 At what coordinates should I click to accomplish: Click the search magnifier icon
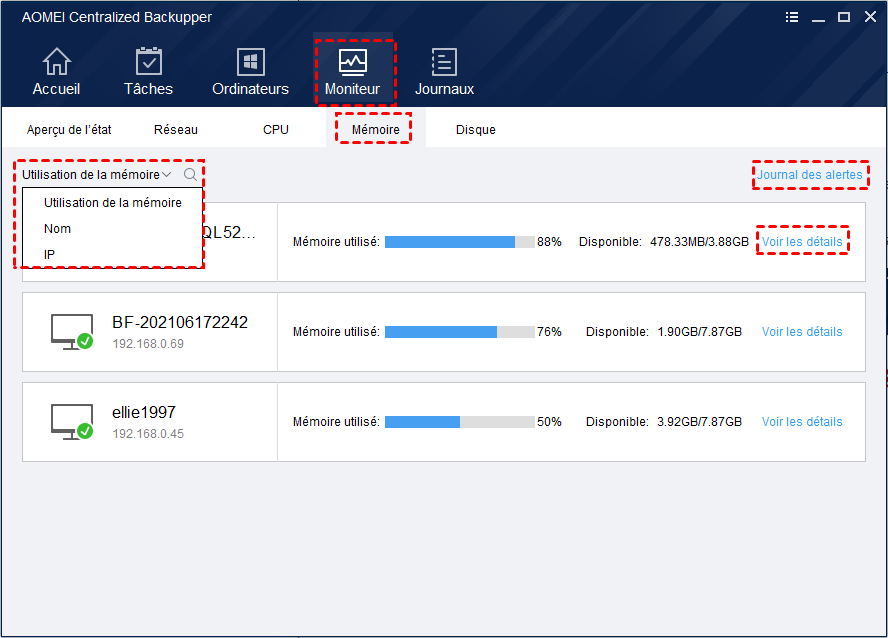tap(190, 174)
